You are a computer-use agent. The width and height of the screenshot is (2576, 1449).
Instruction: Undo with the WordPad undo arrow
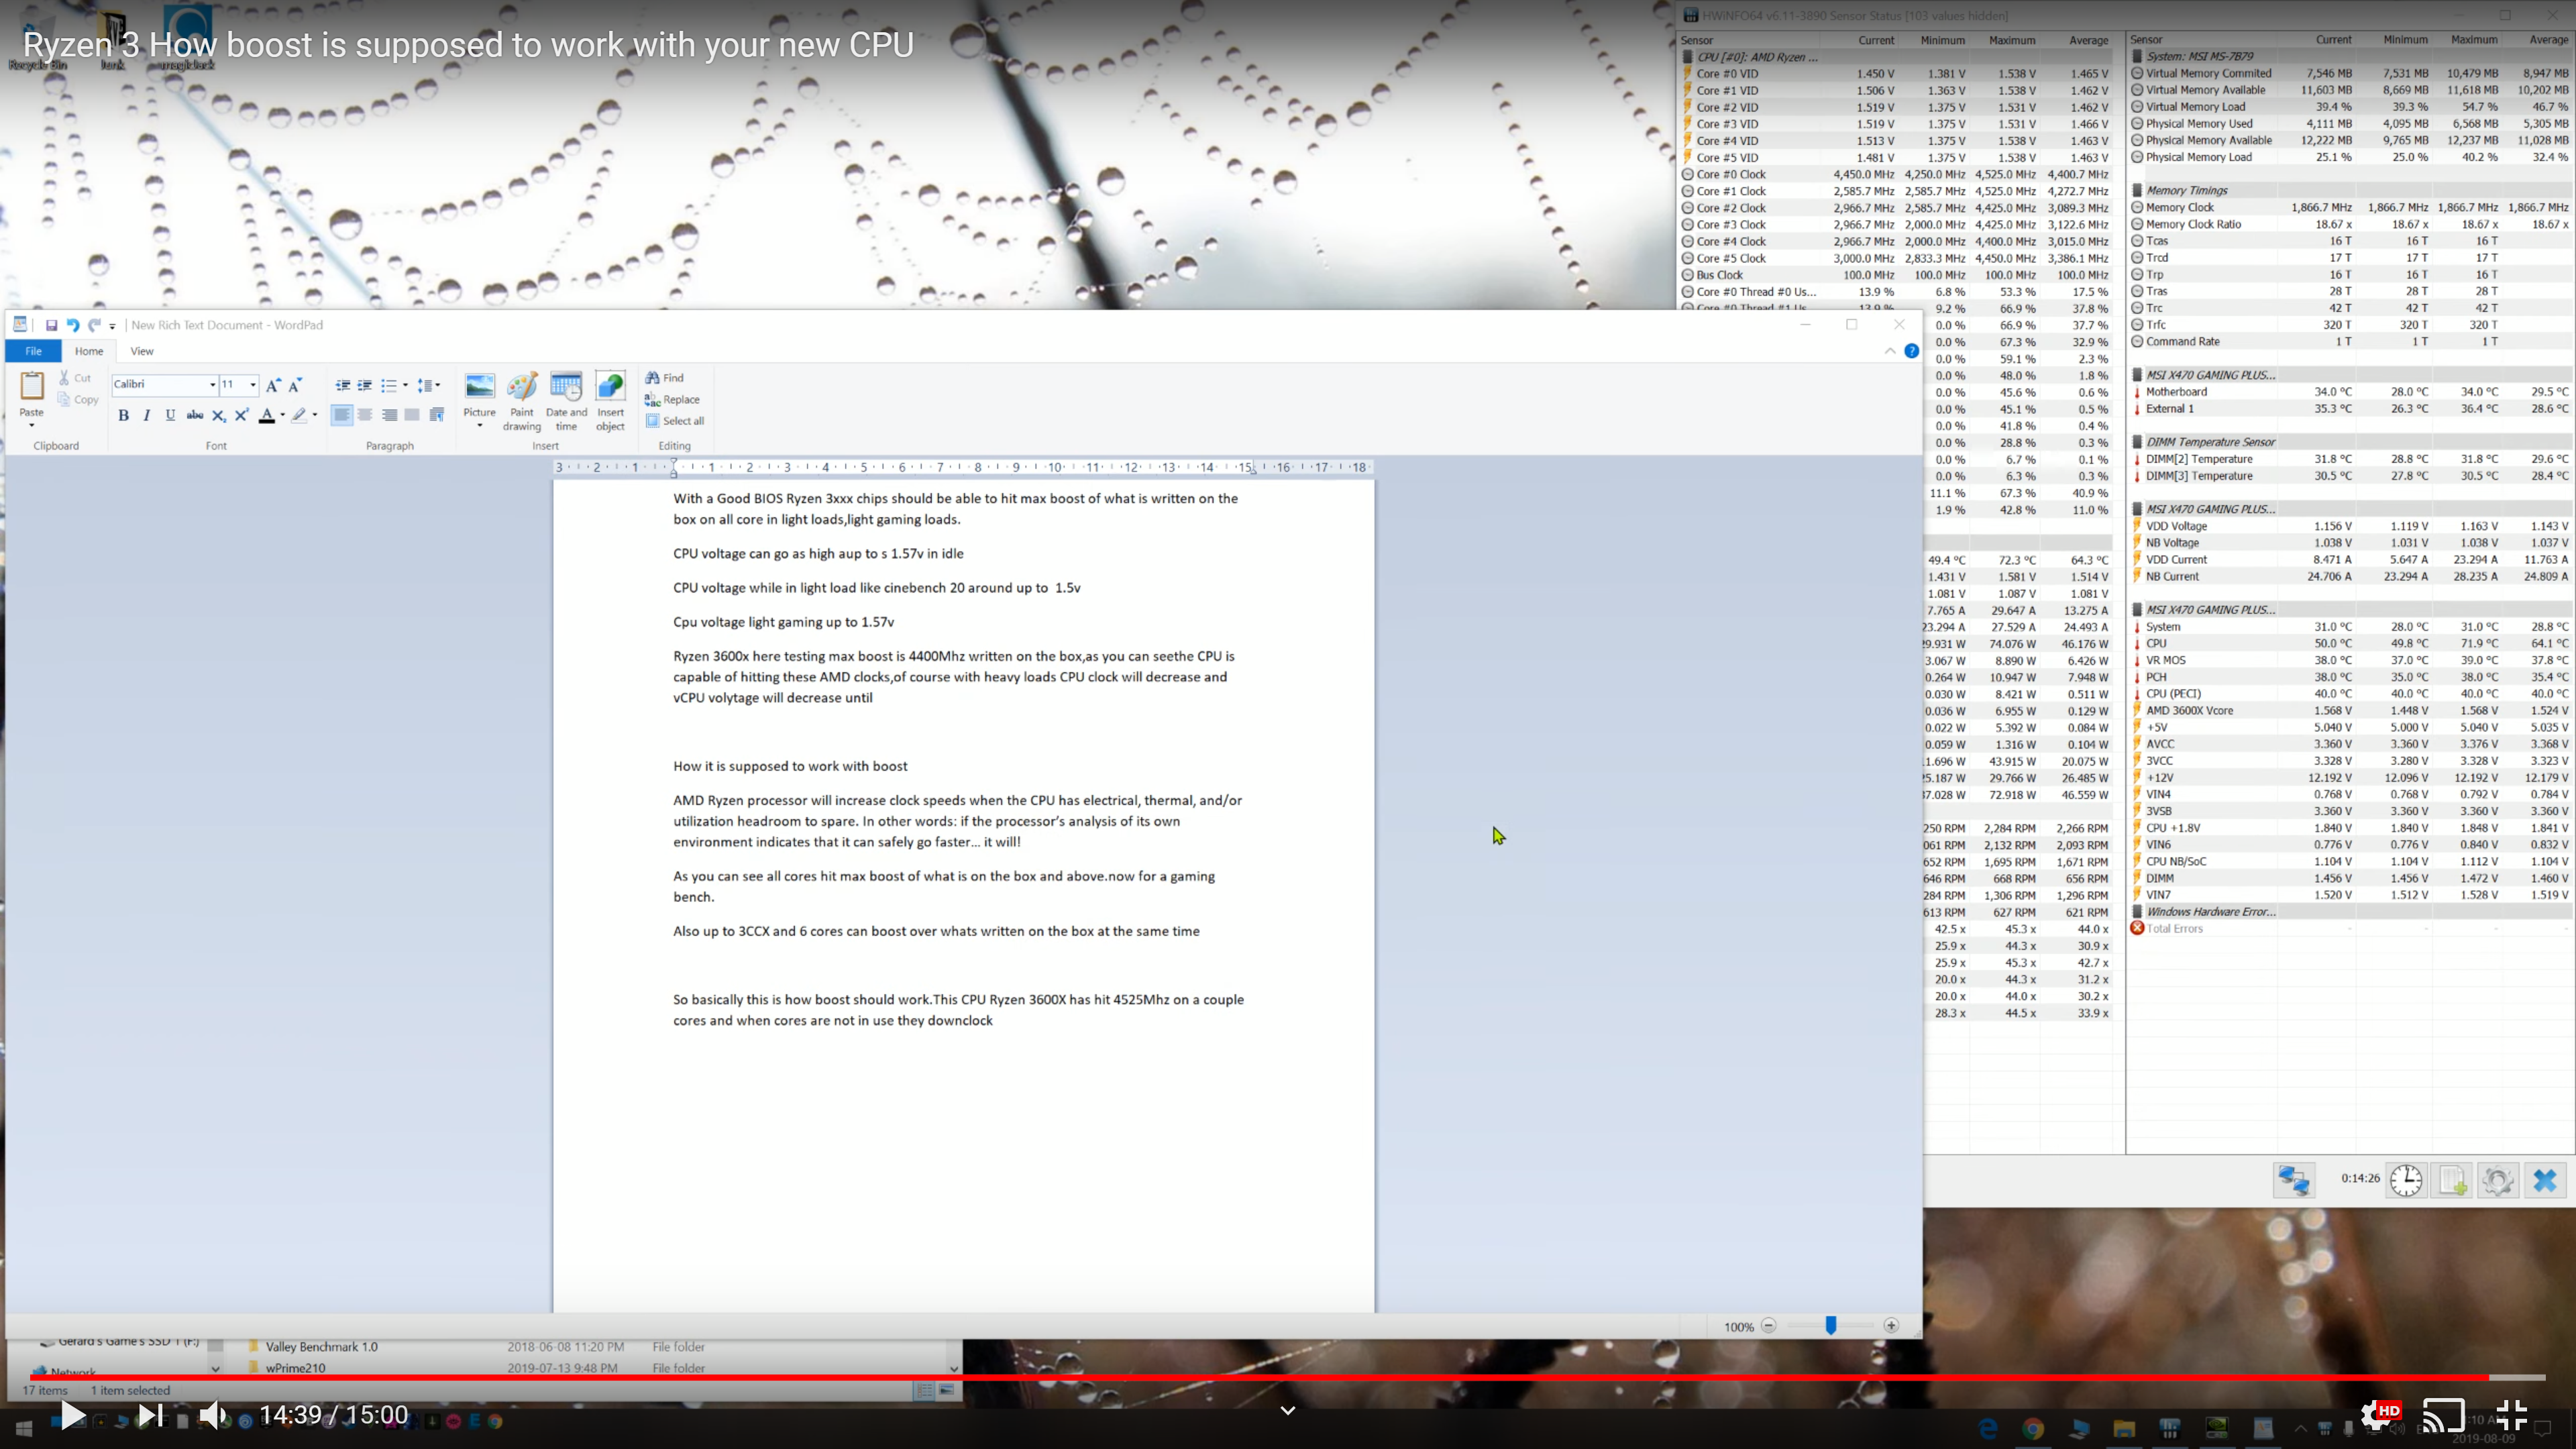pos(72,325)
